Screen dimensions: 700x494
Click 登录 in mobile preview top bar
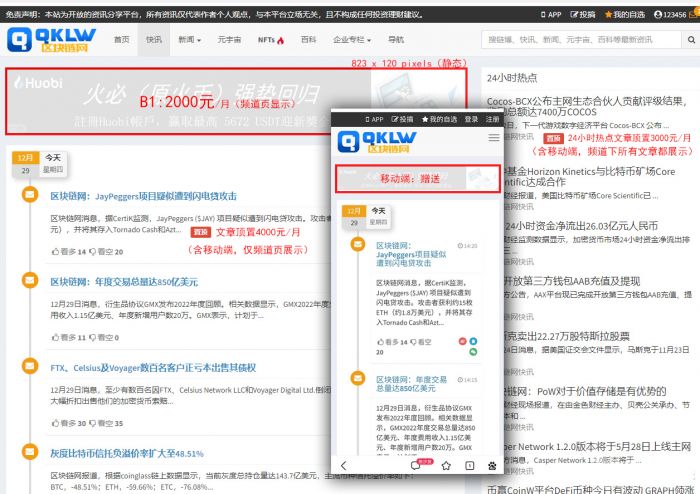click(x=471, y=119)
